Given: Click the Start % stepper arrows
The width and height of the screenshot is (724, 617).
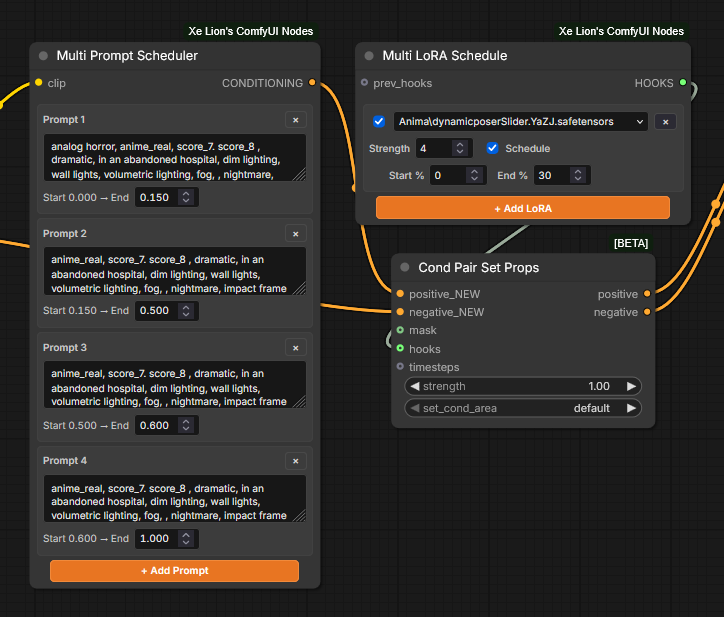Looking at the screenshot, I should [x=474, y=175].
